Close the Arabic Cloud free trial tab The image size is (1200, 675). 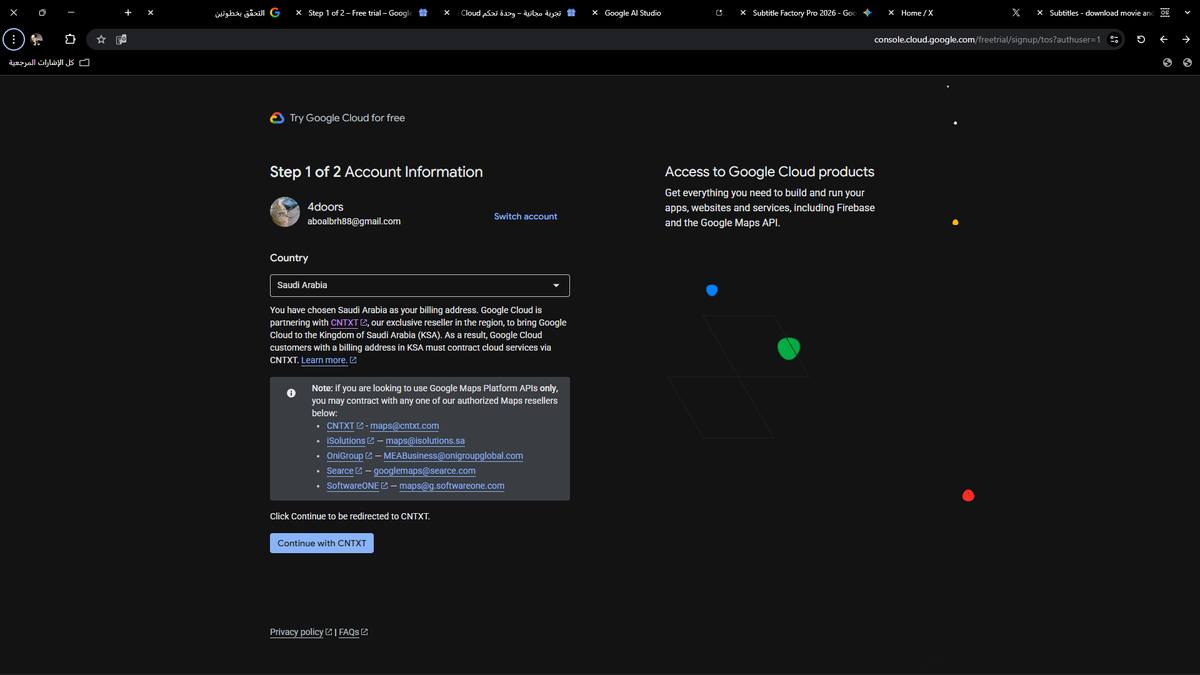click(x=447, y=13)
